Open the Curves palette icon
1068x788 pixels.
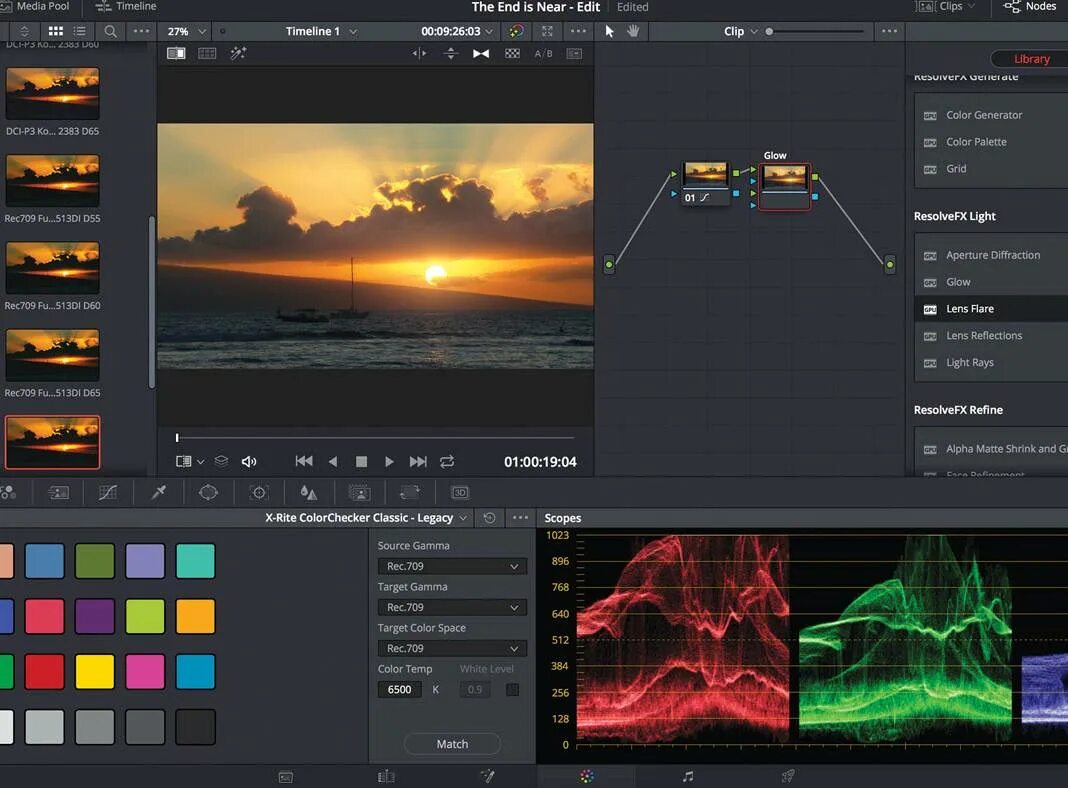108,492
